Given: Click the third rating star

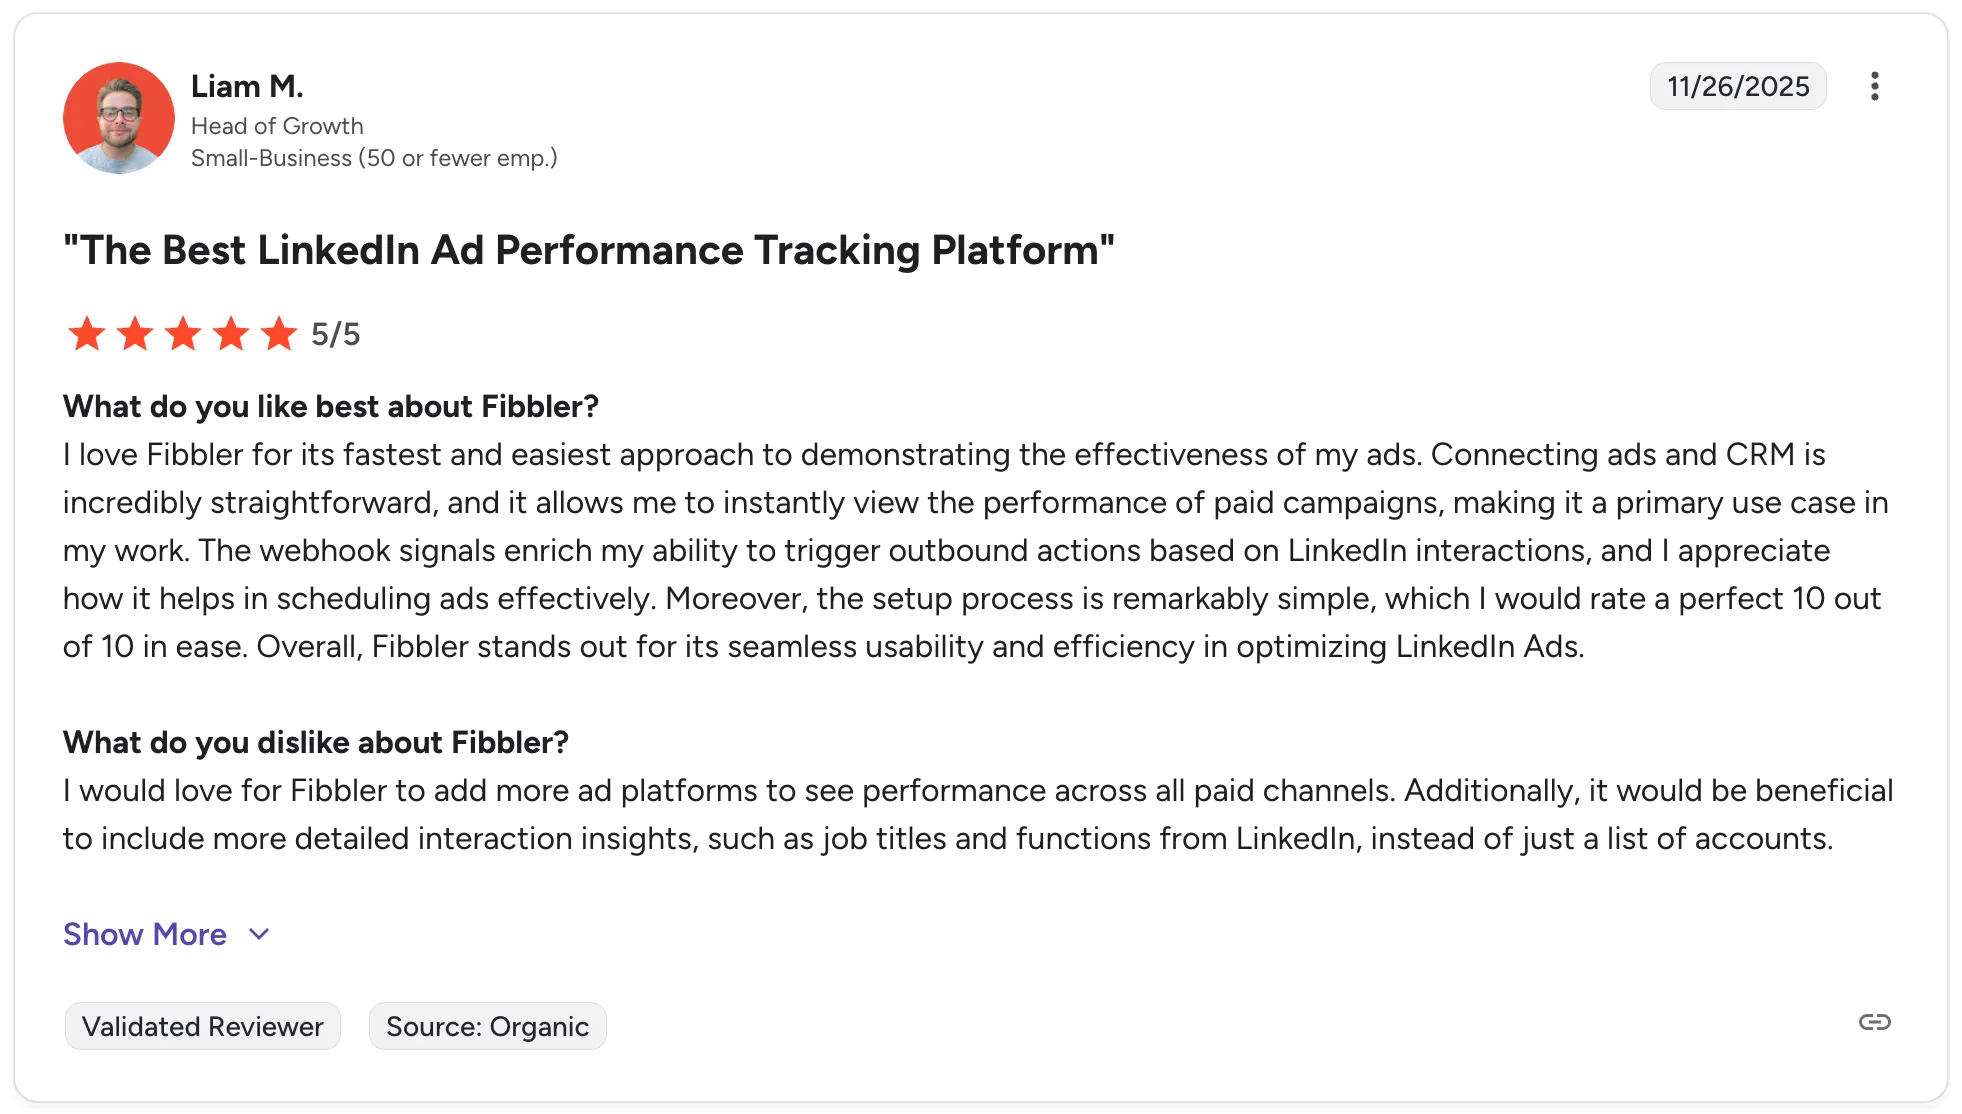Looking at the screenshot, I should pyautogui.click(x=183, y=334).
